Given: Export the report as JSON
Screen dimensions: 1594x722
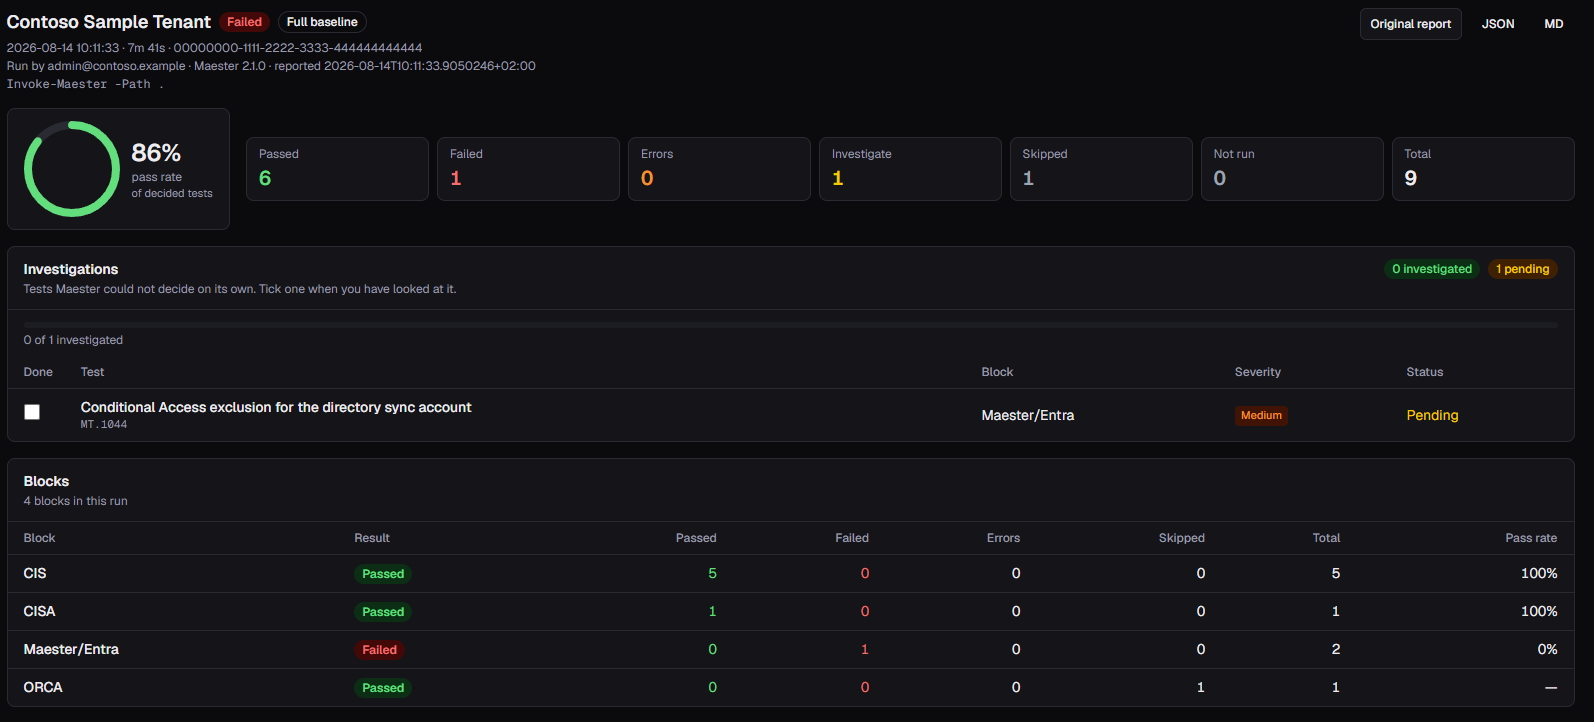Looking at the screenshot, I should click(x=1497, y=24).
